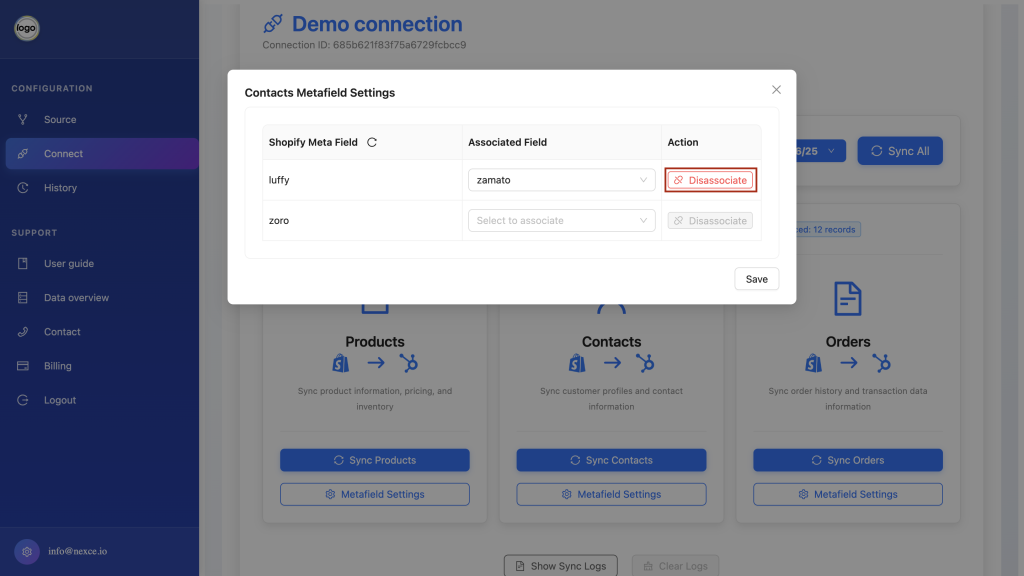Disassociate the luffy metafield

coord(710,180)
